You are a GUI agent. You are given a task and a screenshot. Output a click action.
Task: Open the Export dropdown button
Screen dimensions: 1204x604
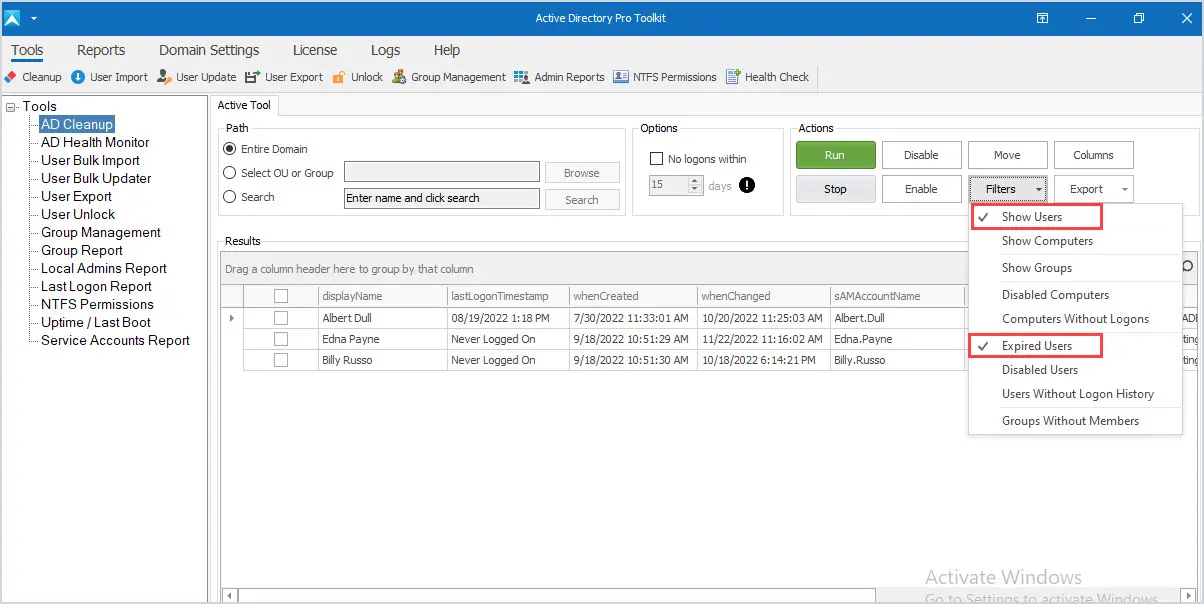tap(1094, 189)
